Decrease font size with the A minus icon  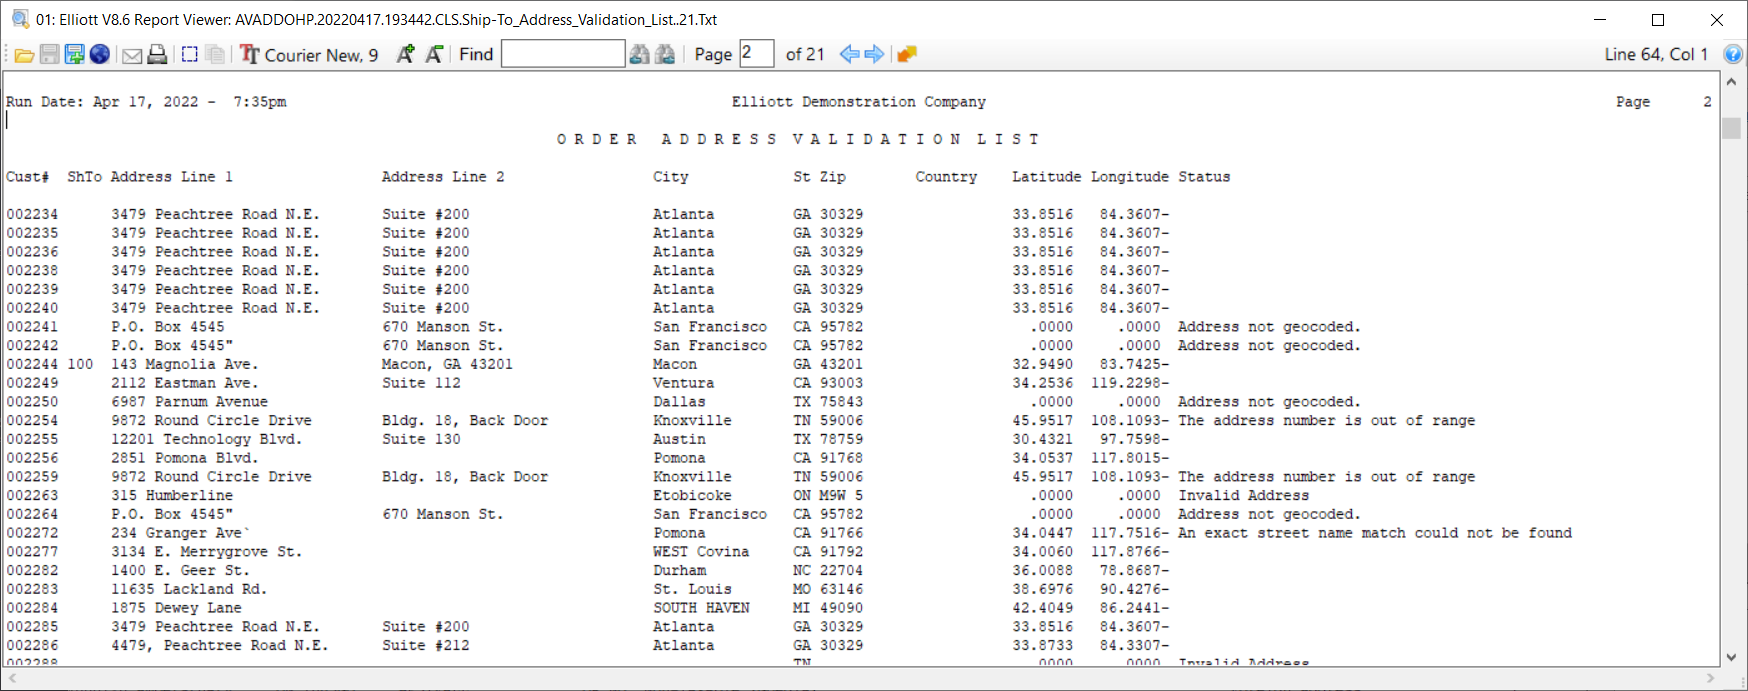434,54
